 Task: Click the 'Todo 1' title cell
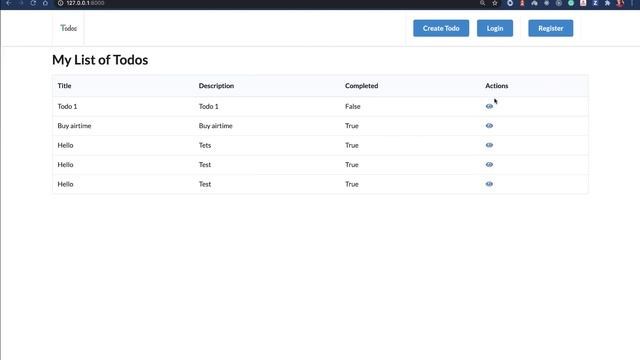tap(67, 106)
